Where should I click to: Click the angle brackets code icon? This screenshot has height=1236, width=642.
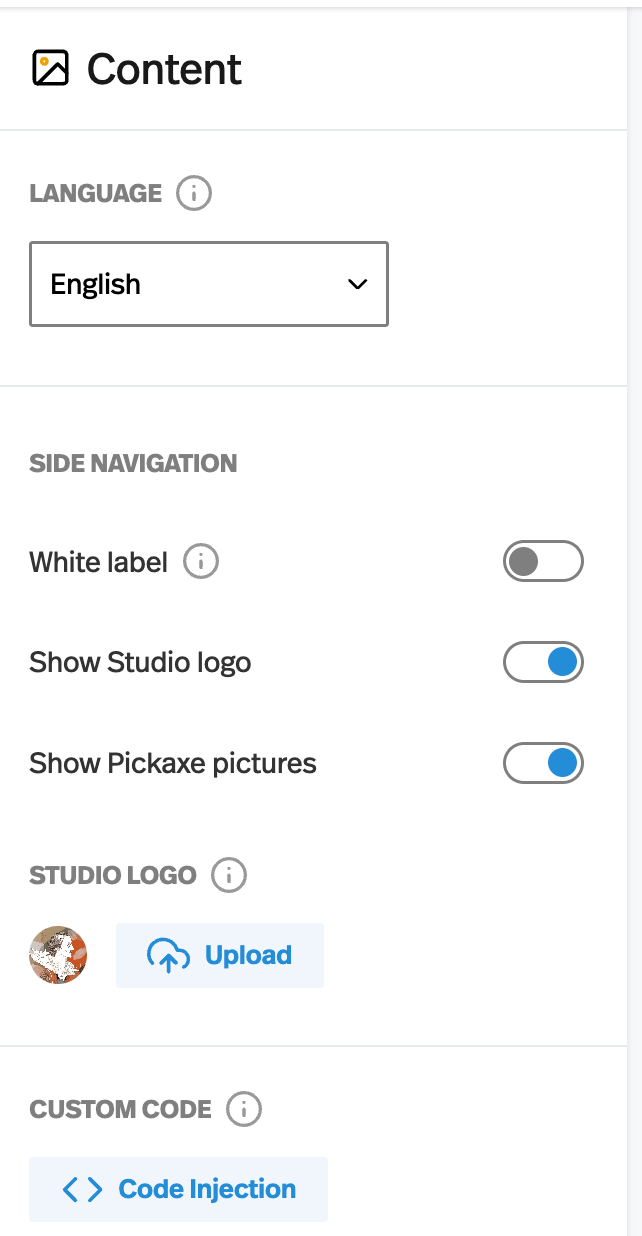pos(82,1189)
